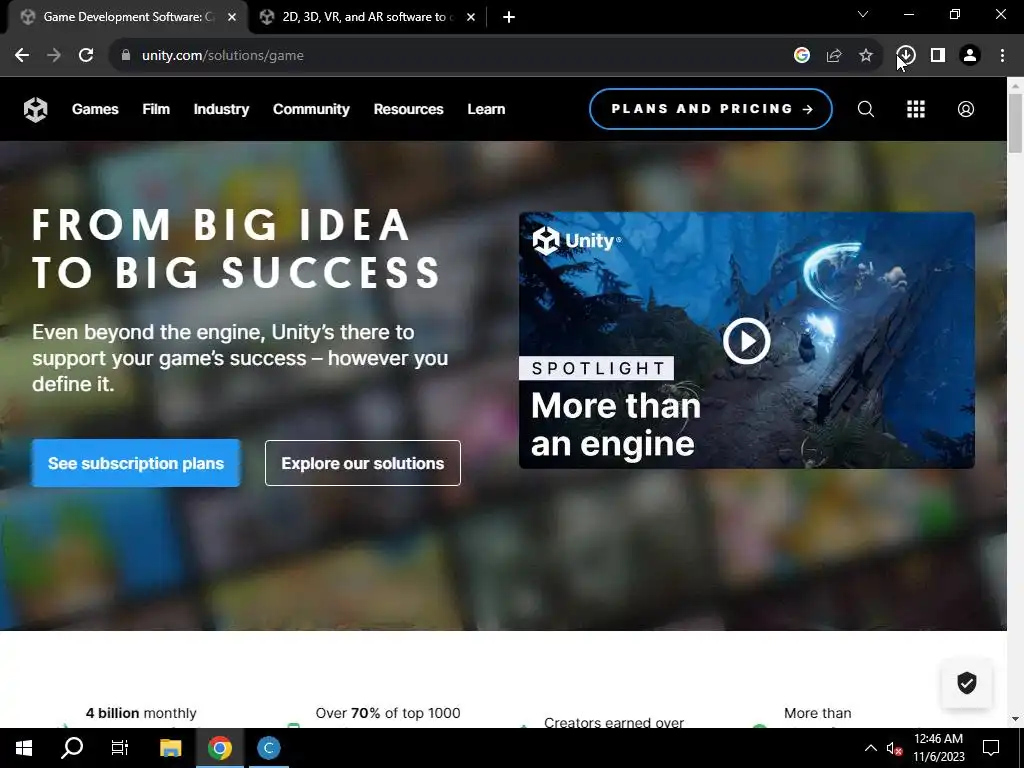Click the 'Over 70% of top 1000' text
Viewport: 1024px width, 768px height.
click(x=388, y=713)
